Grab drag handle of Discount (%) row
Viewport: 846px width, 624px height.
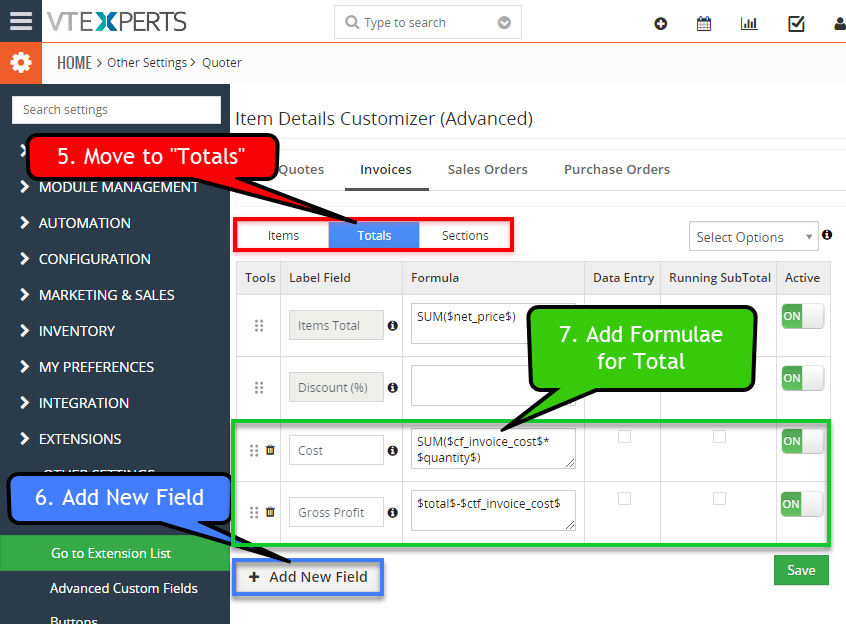(259, 387)
